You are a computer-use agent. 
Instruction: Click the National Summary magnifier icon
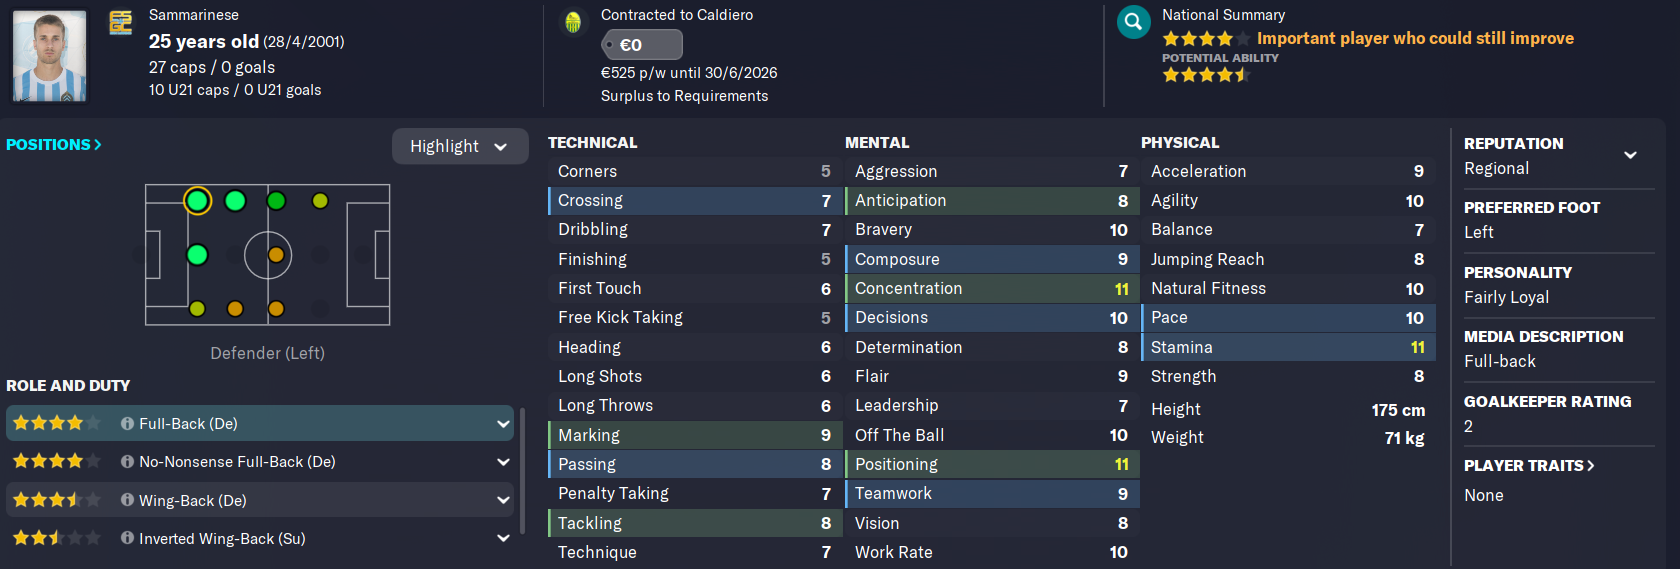point(1134,22)
